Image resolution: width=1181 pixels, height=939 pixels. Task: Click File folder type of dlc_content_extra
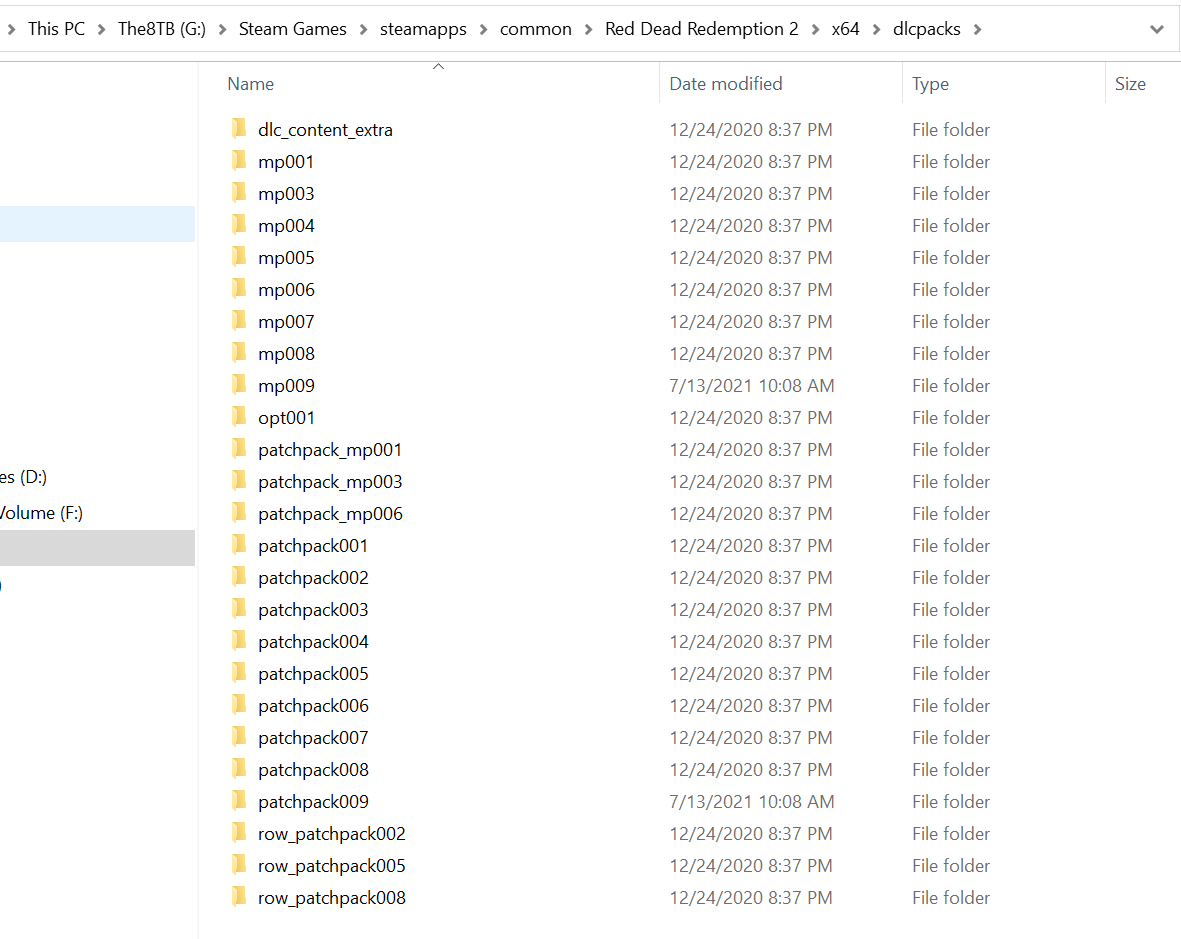coord(951,130)
